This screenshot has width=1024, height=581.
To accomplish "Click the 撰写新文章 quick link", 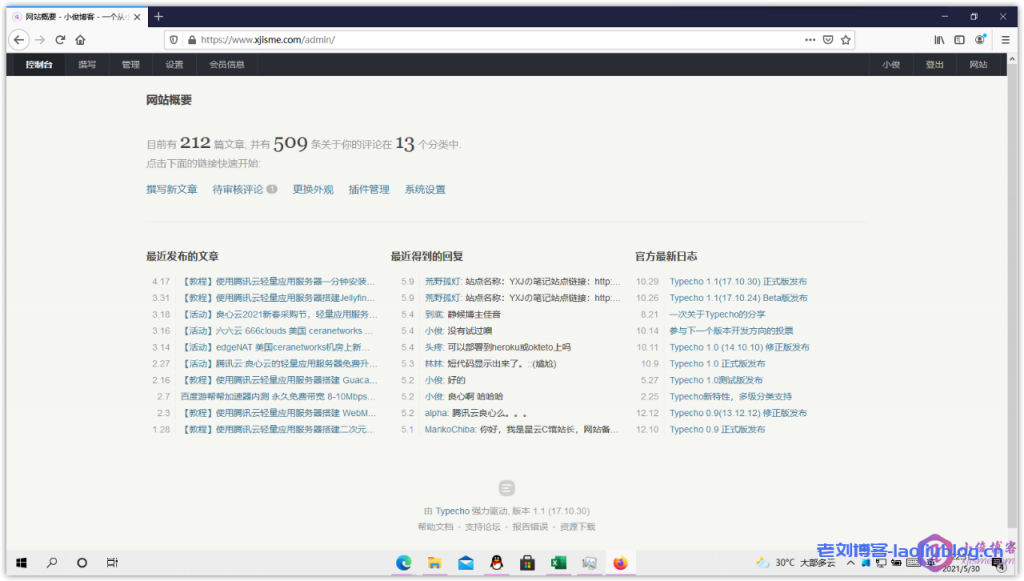I will pos(172,189).
